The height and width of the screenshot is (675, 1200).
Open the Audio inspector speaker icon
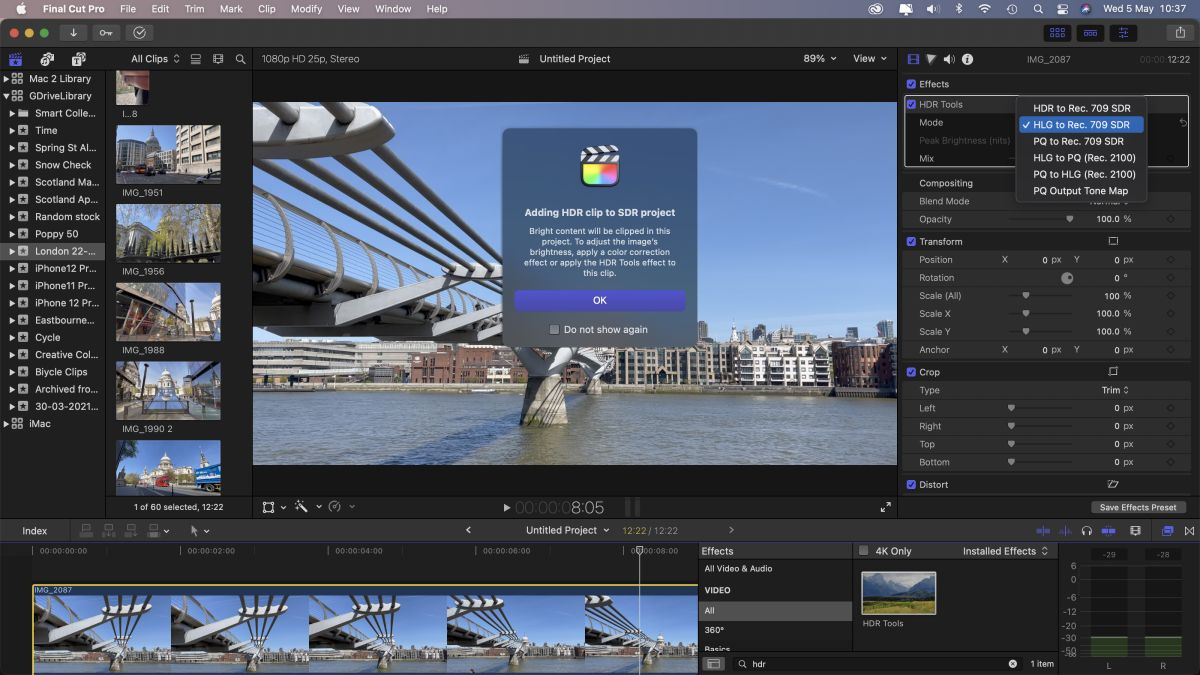(x=949, y=59)
